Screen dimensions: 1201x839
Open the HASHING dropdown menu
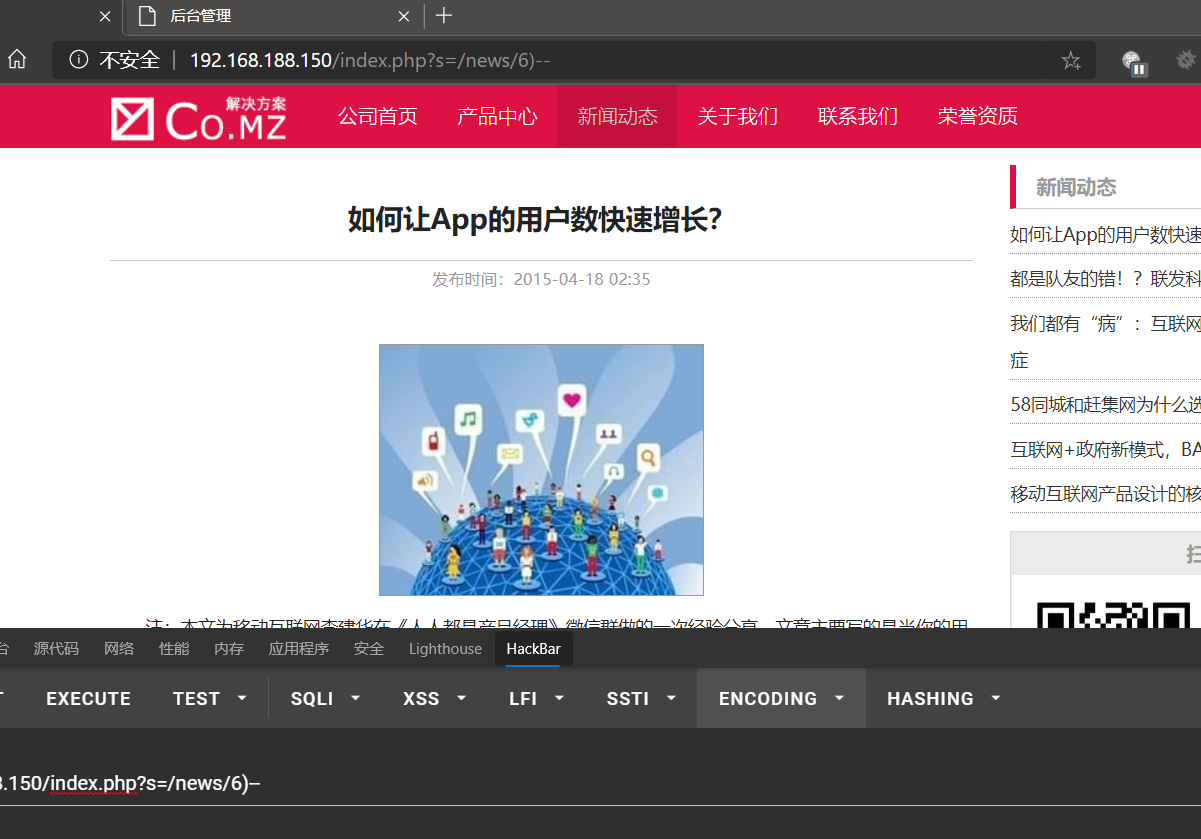tap(943, 698)
